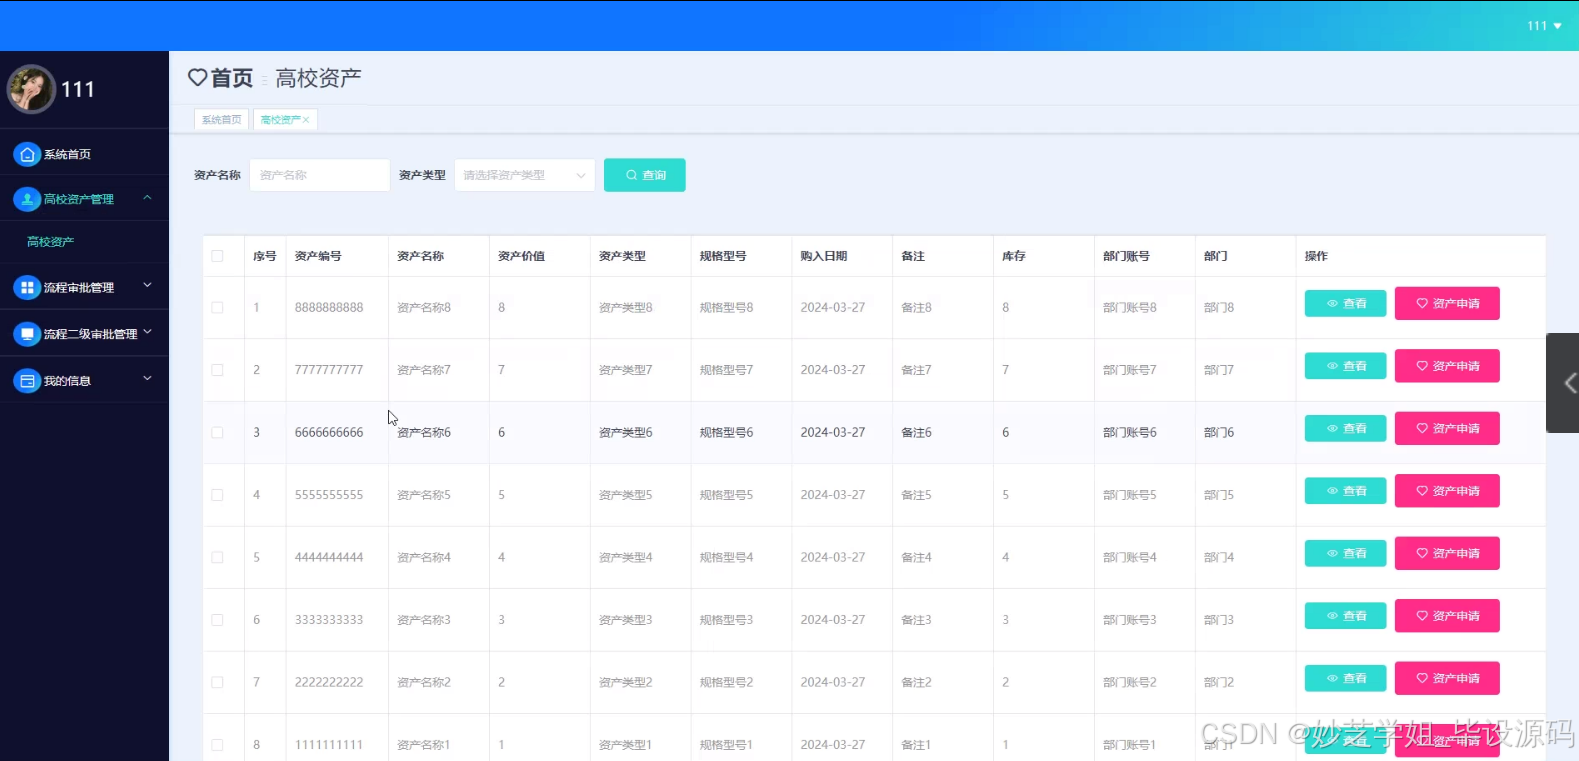Check the row with 资产编号 1111111111

pos(217,745)
